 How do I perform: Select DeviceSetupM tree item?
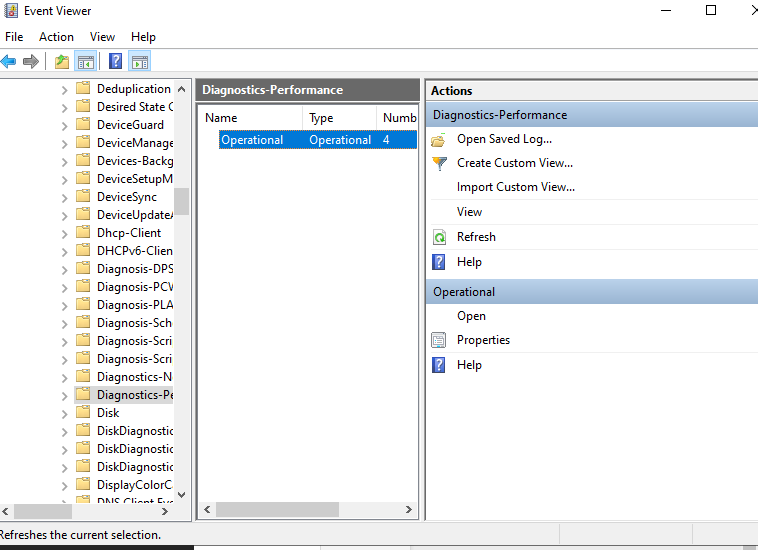click(135, 178)
